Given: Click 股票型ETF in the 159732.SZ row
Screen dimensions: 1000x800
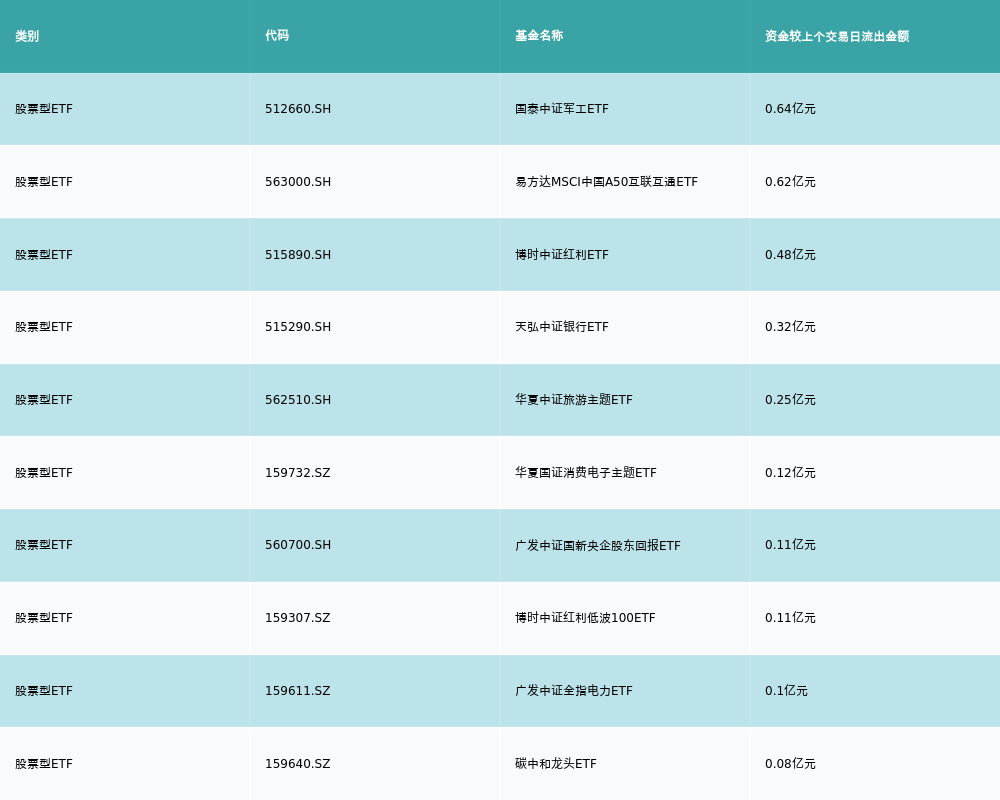Looking at the screenshot, I should 44,473.
